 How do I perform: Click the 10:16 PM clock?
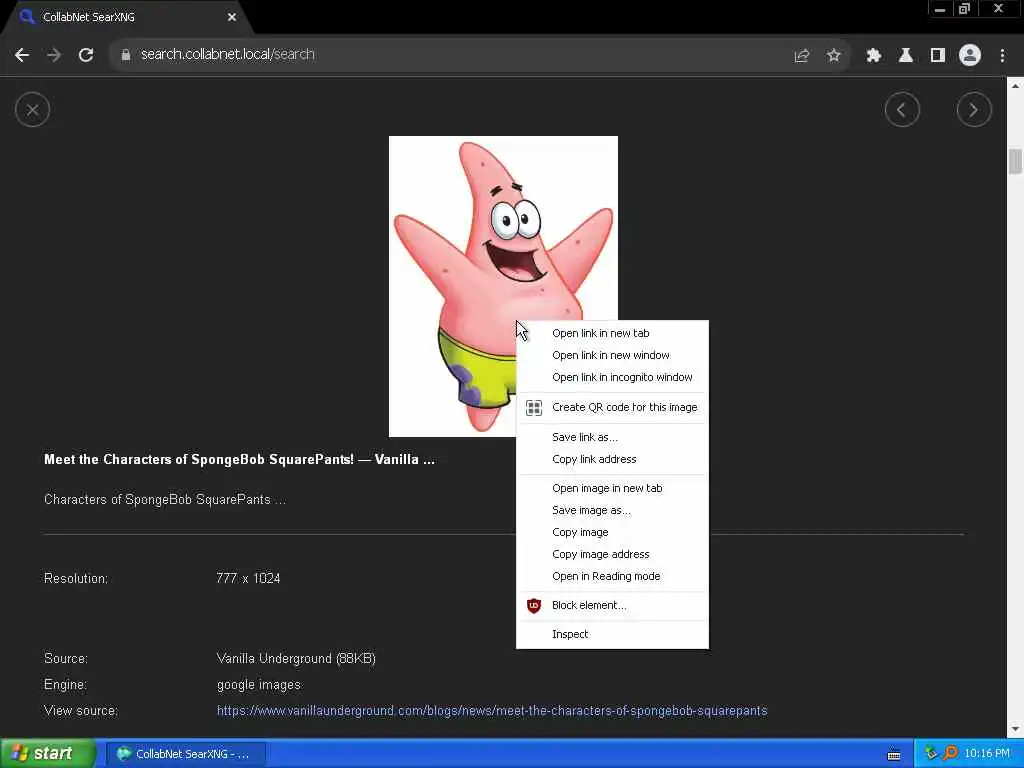[987, 754]
